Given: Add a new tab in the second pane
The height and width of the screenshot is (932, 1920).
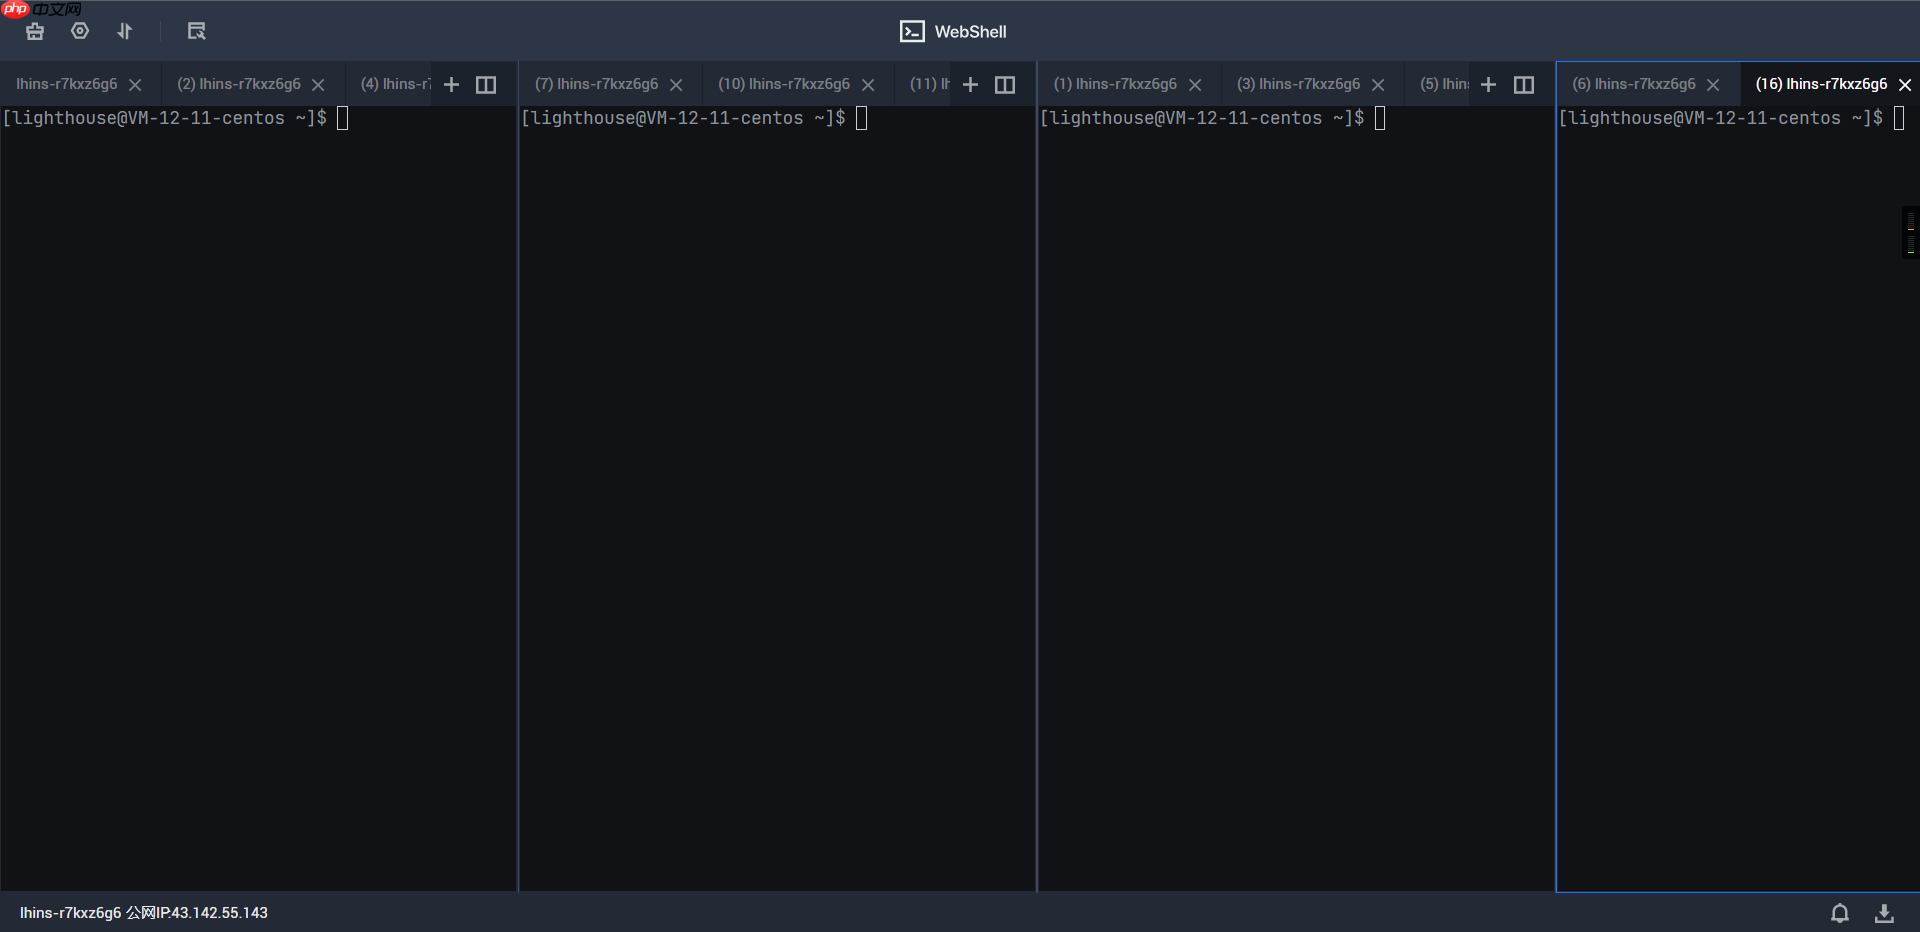Looking at the screenshot, I should tap(970, 85).
